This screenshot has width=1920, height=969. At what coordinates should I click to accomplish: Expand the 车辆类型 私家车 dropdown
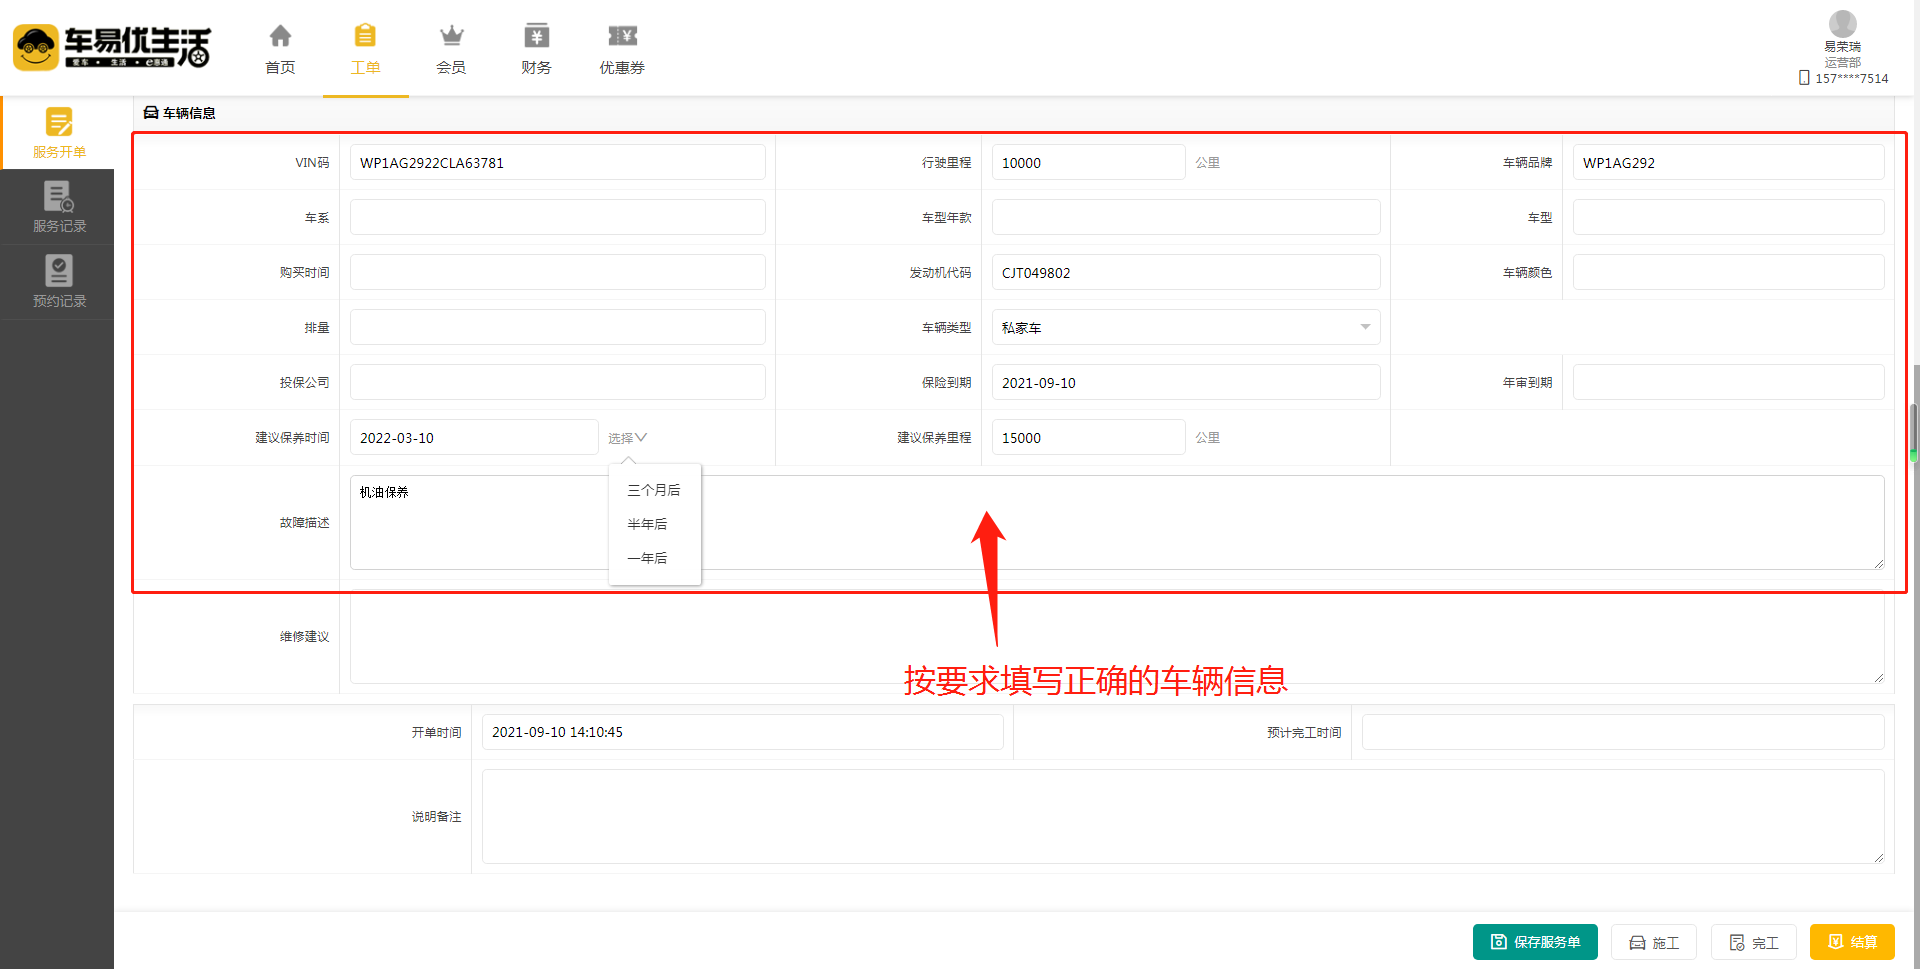[x=1186, y=327]
